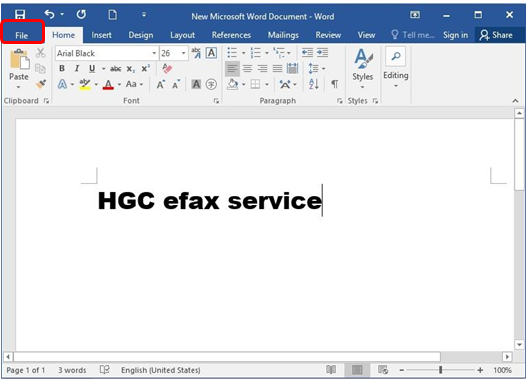Click the Format Painter brush icon

(x=41, y=84)
